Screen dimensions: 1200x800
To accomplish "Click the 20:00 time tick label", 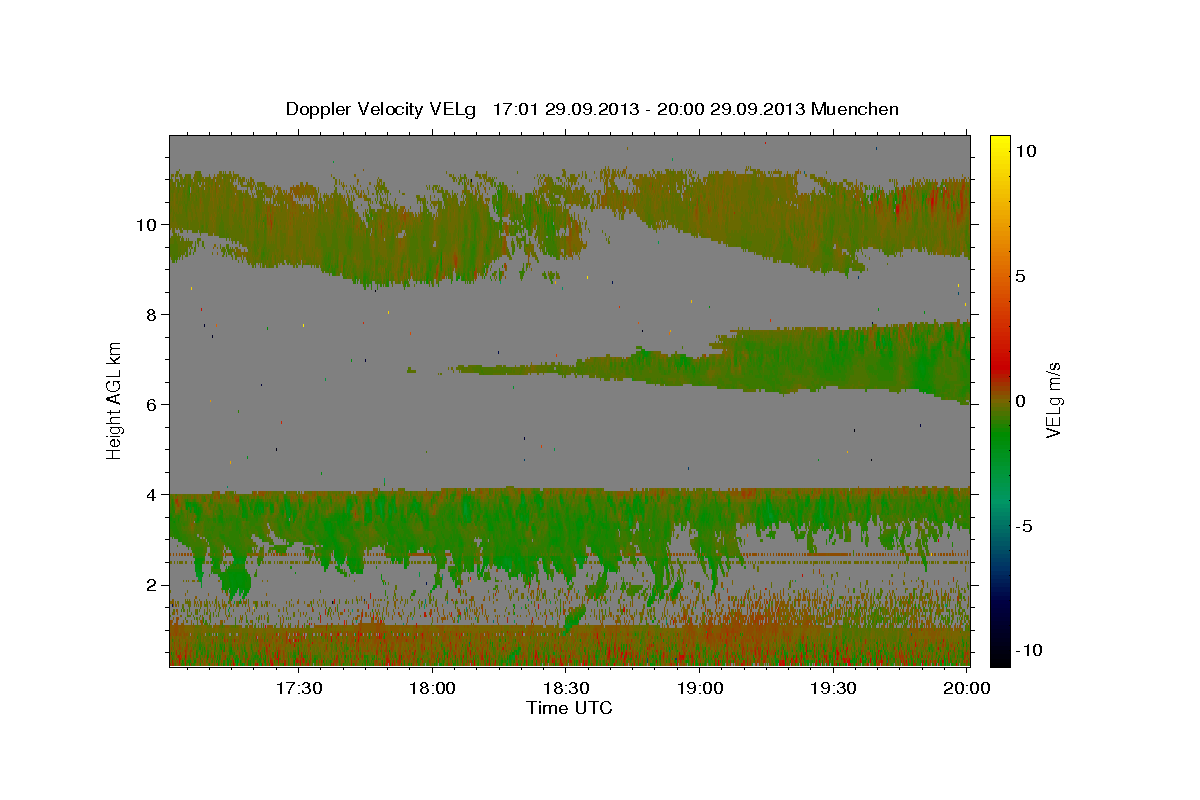I will (x=966, y=688).
